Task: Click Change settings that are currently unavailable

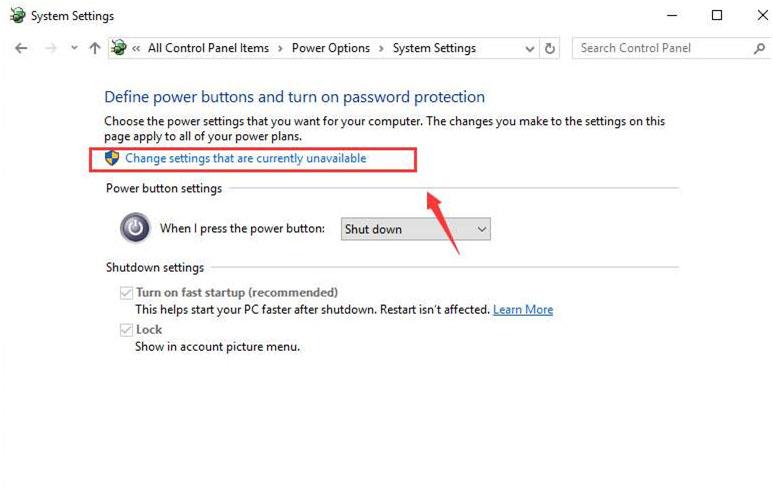Action: pos(245,158)
